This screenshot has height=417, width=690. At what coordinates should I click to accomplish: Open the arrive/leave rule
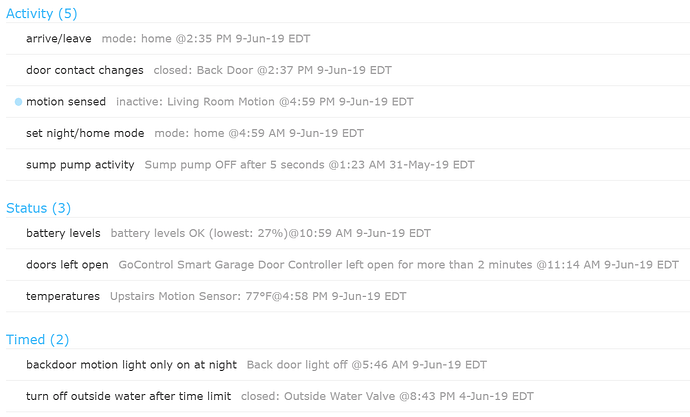pyautogui.click(x=59, y=39)
